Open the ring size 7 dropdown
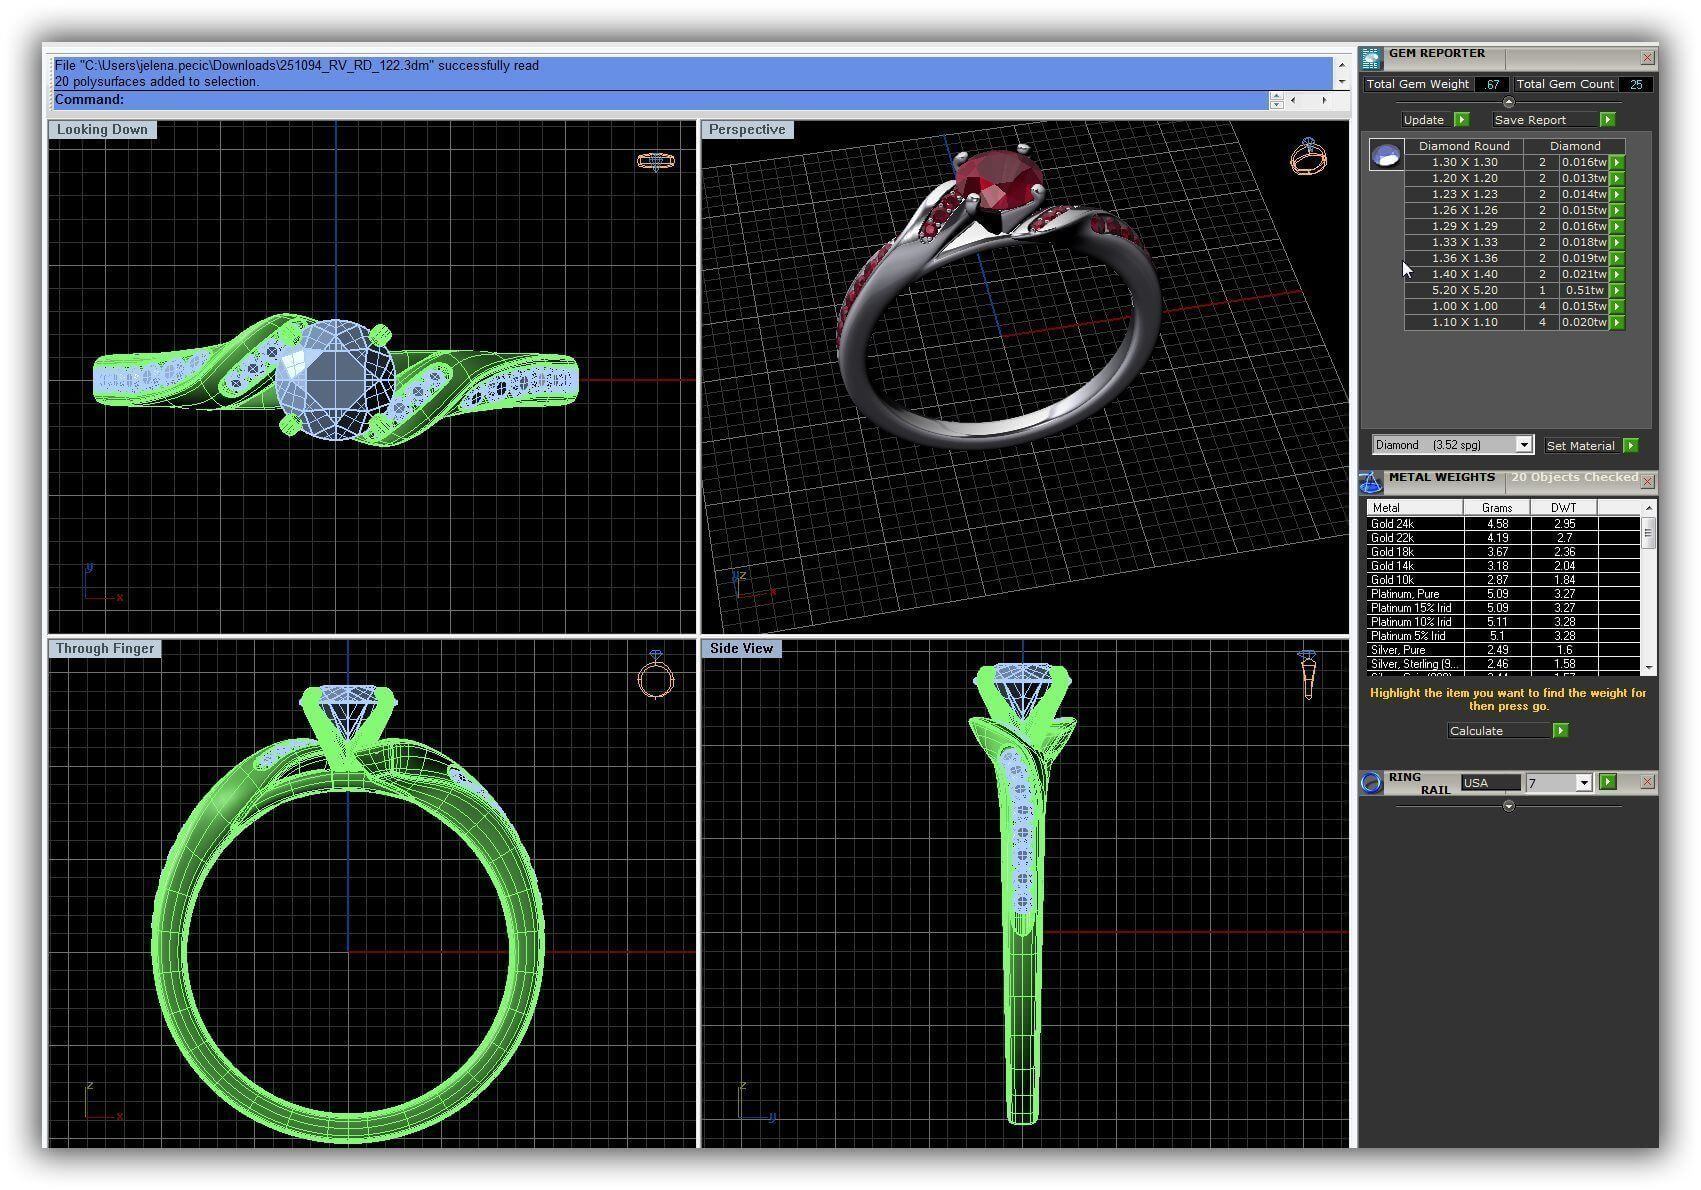 point(1583,783)
